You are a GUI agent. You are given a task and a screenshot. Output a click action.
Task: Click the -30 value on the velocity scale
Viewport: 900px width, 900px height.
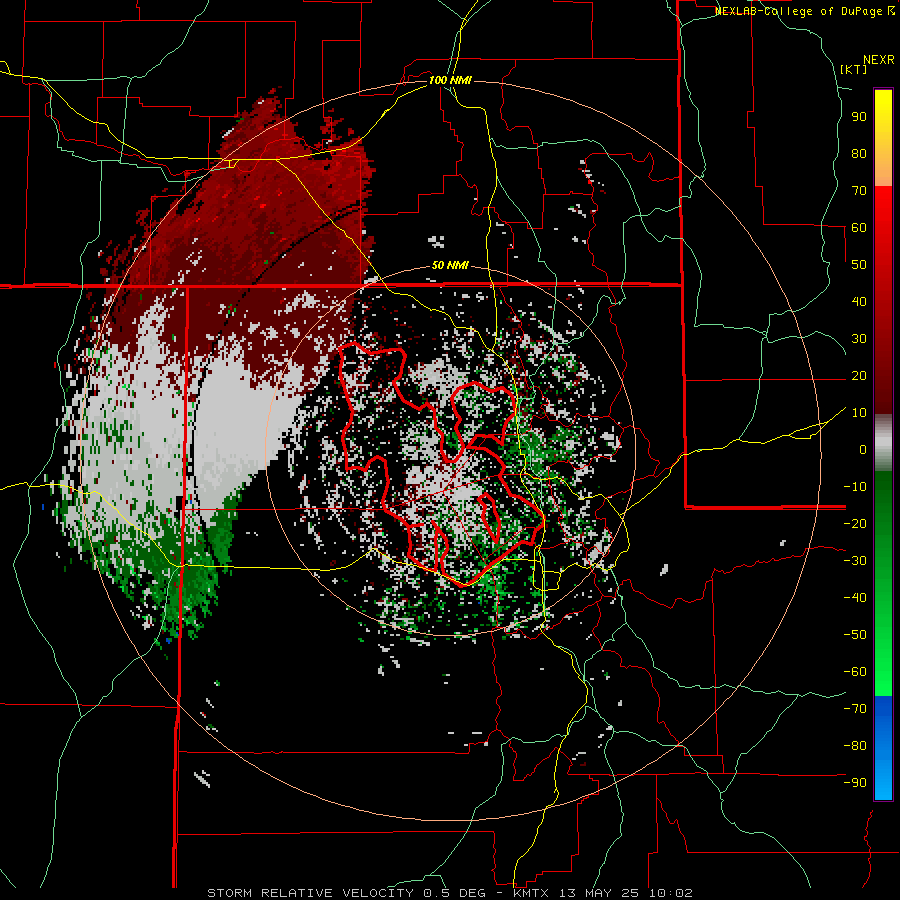click(855, 561)
